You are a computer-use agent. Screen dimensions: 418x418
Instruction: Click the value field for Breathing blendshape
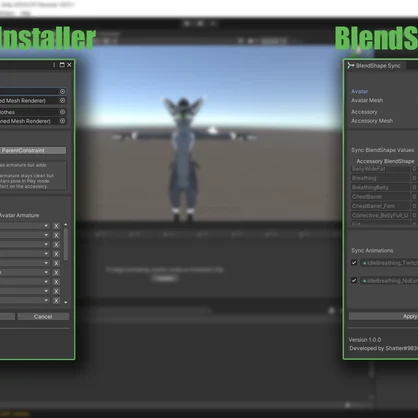tap(414, 178)
